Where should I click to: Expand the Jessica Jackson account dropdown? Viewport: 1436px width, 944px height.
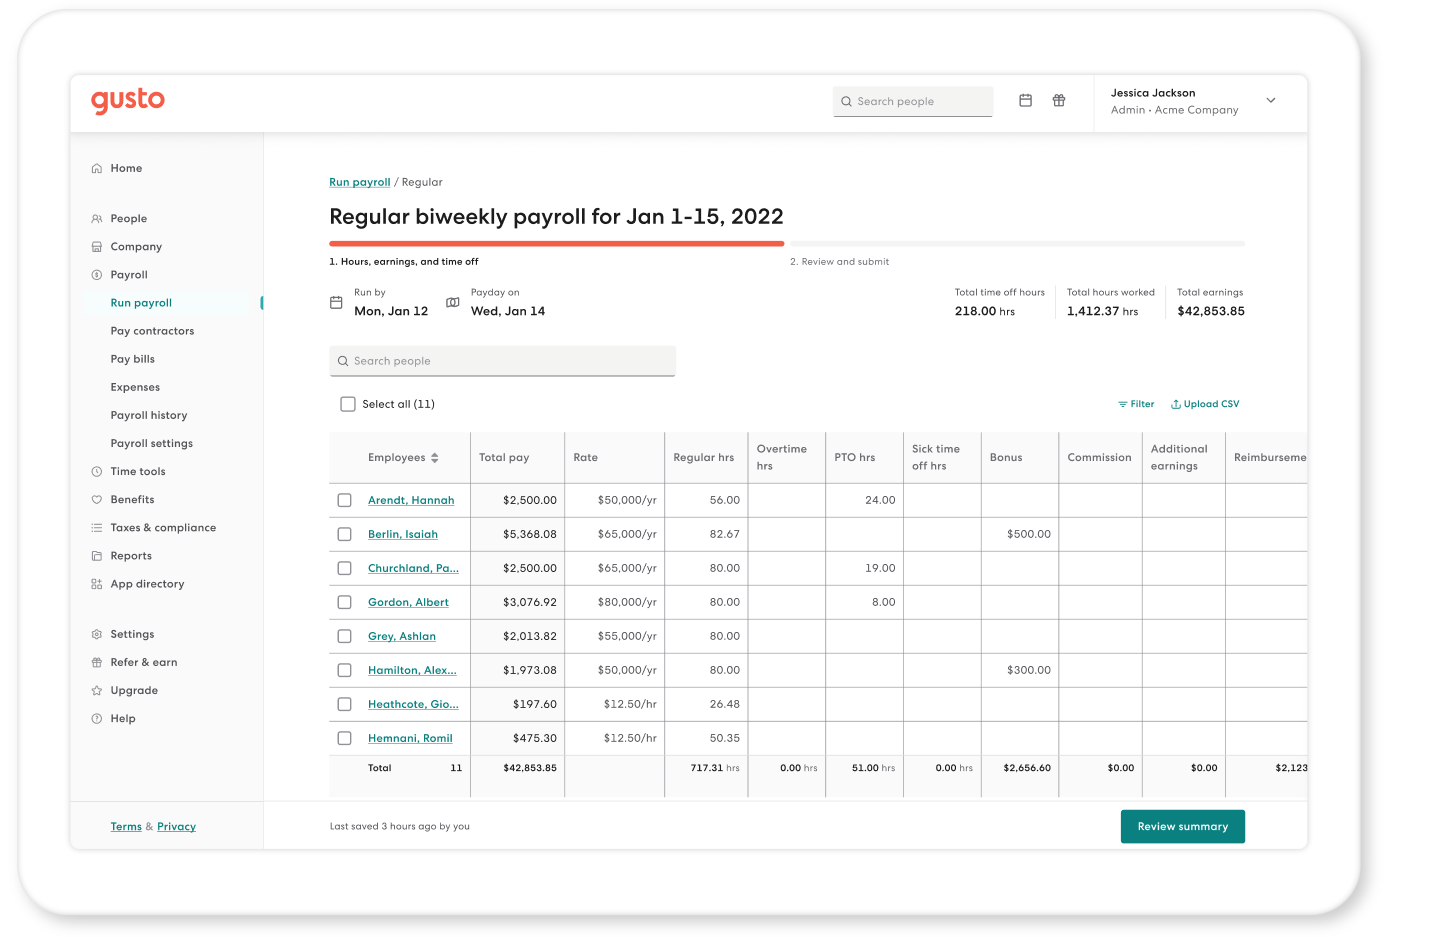1270,100
